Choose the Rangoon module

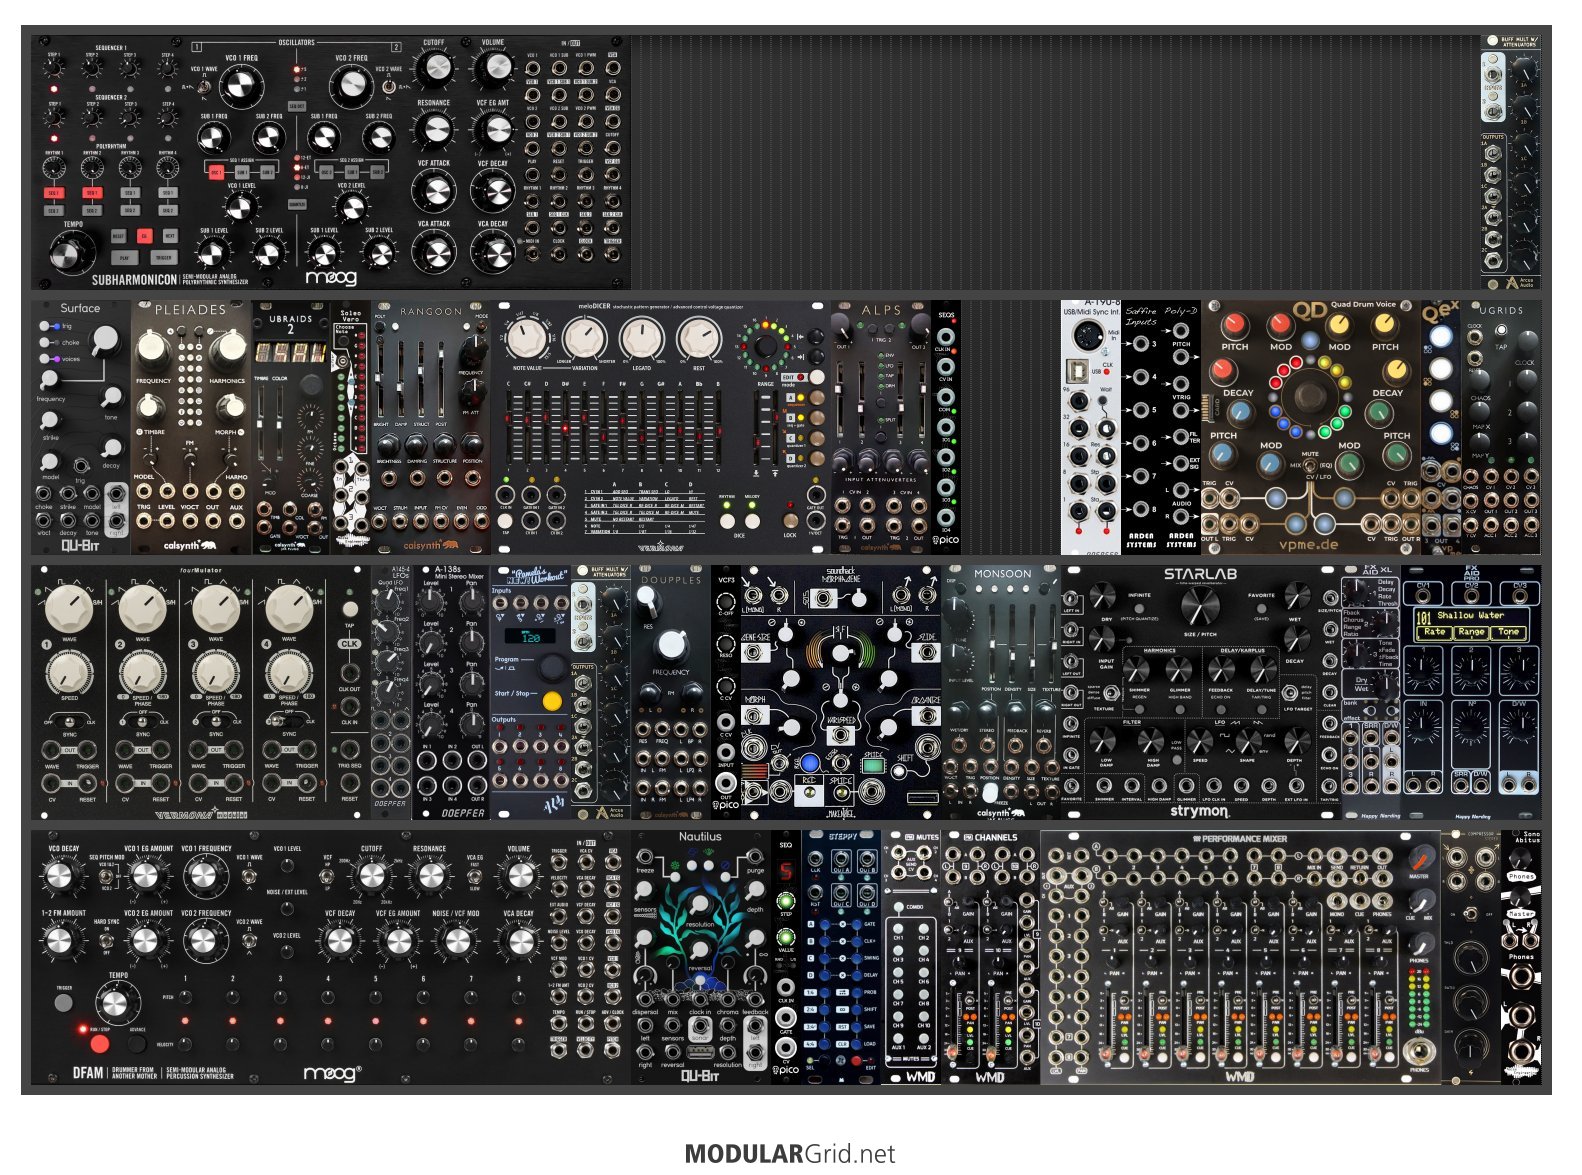point(431,427)
